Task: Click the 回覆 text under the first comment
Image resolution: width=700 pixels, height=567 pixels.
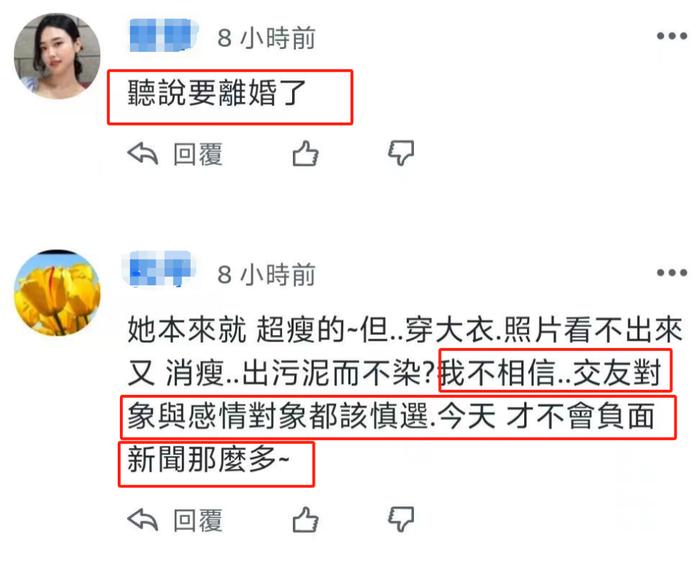Action: pos(198,154)
